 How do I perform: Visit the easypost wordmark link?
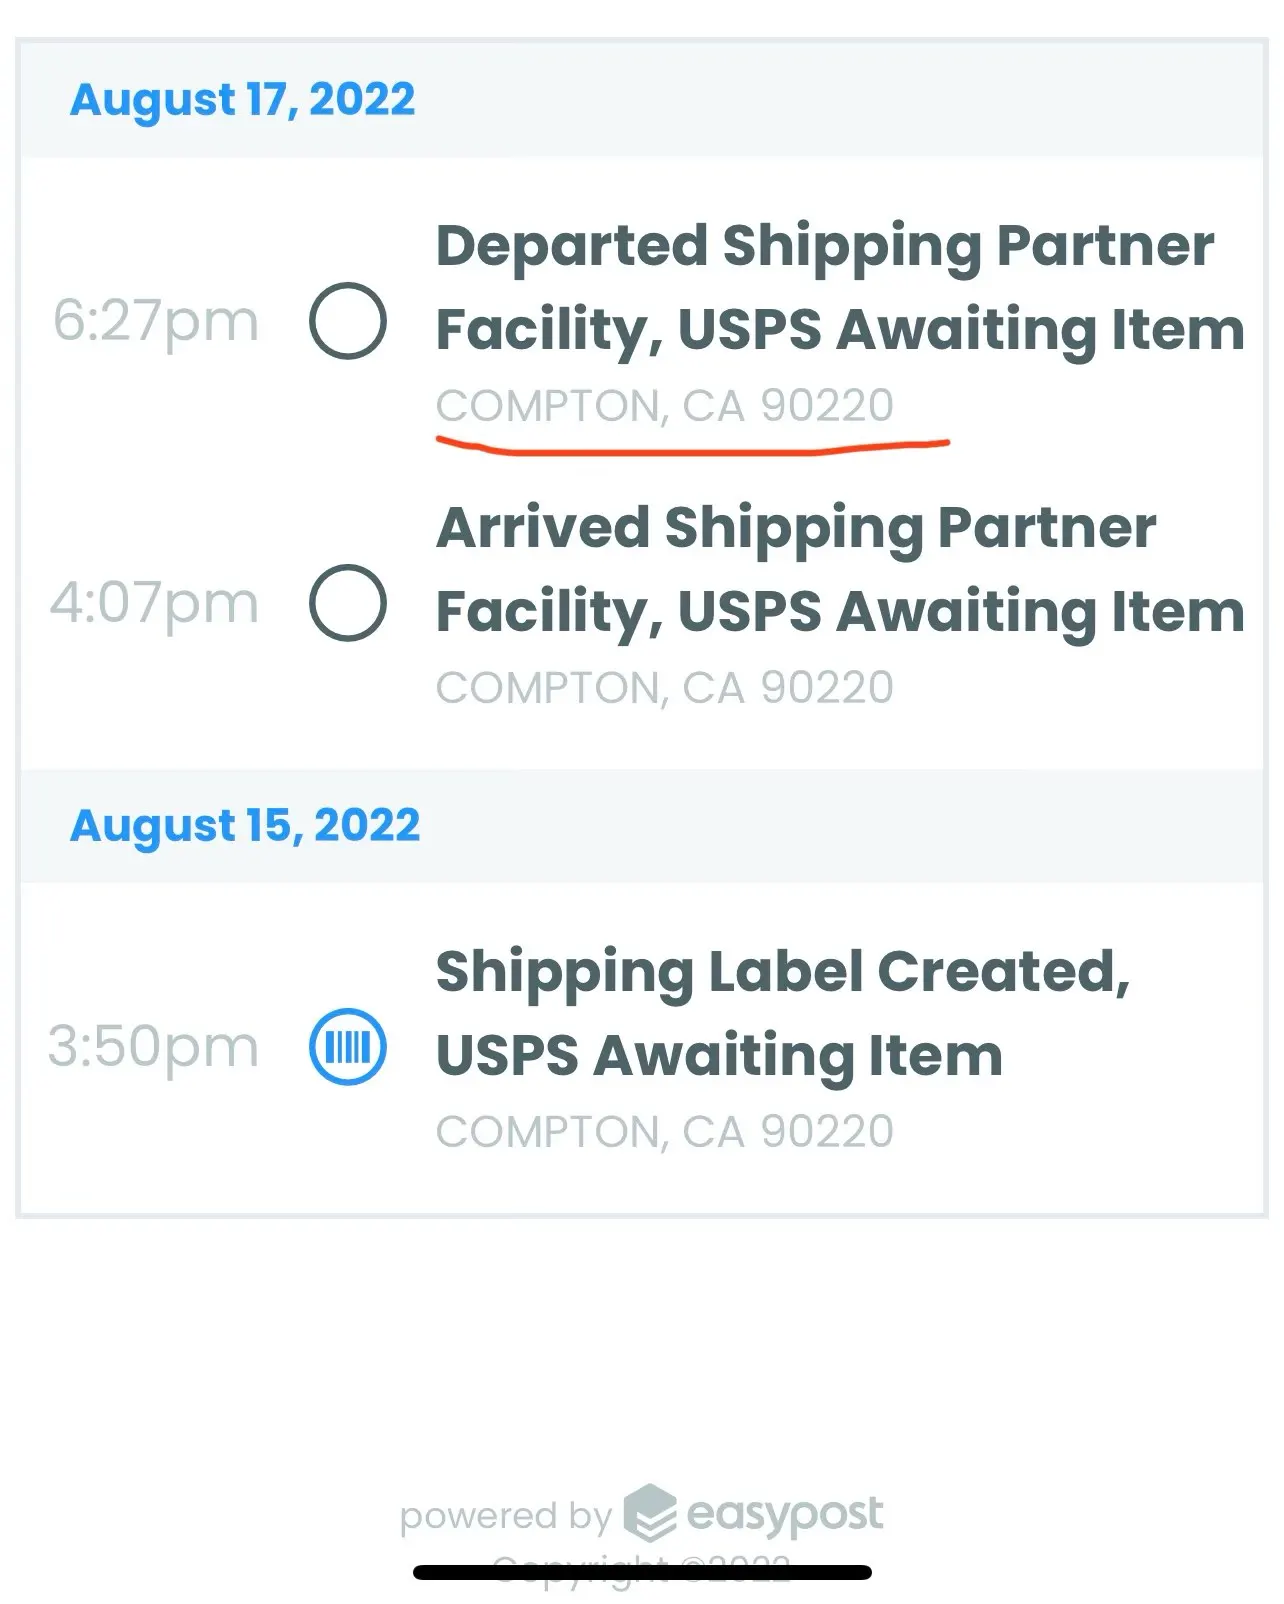(x=785, y=1515)
